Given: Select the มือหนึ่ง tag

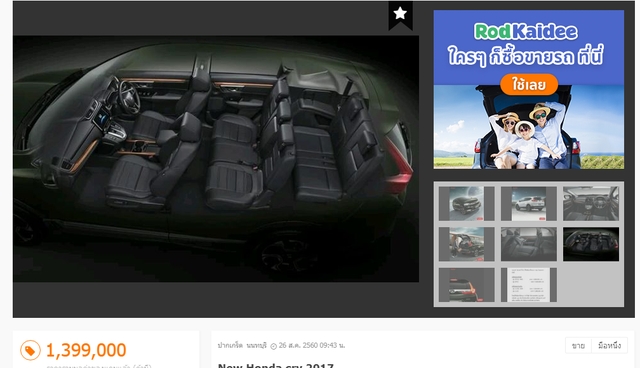Looking at the screenshot, I should pyautogui.click(x=609, y=346).
